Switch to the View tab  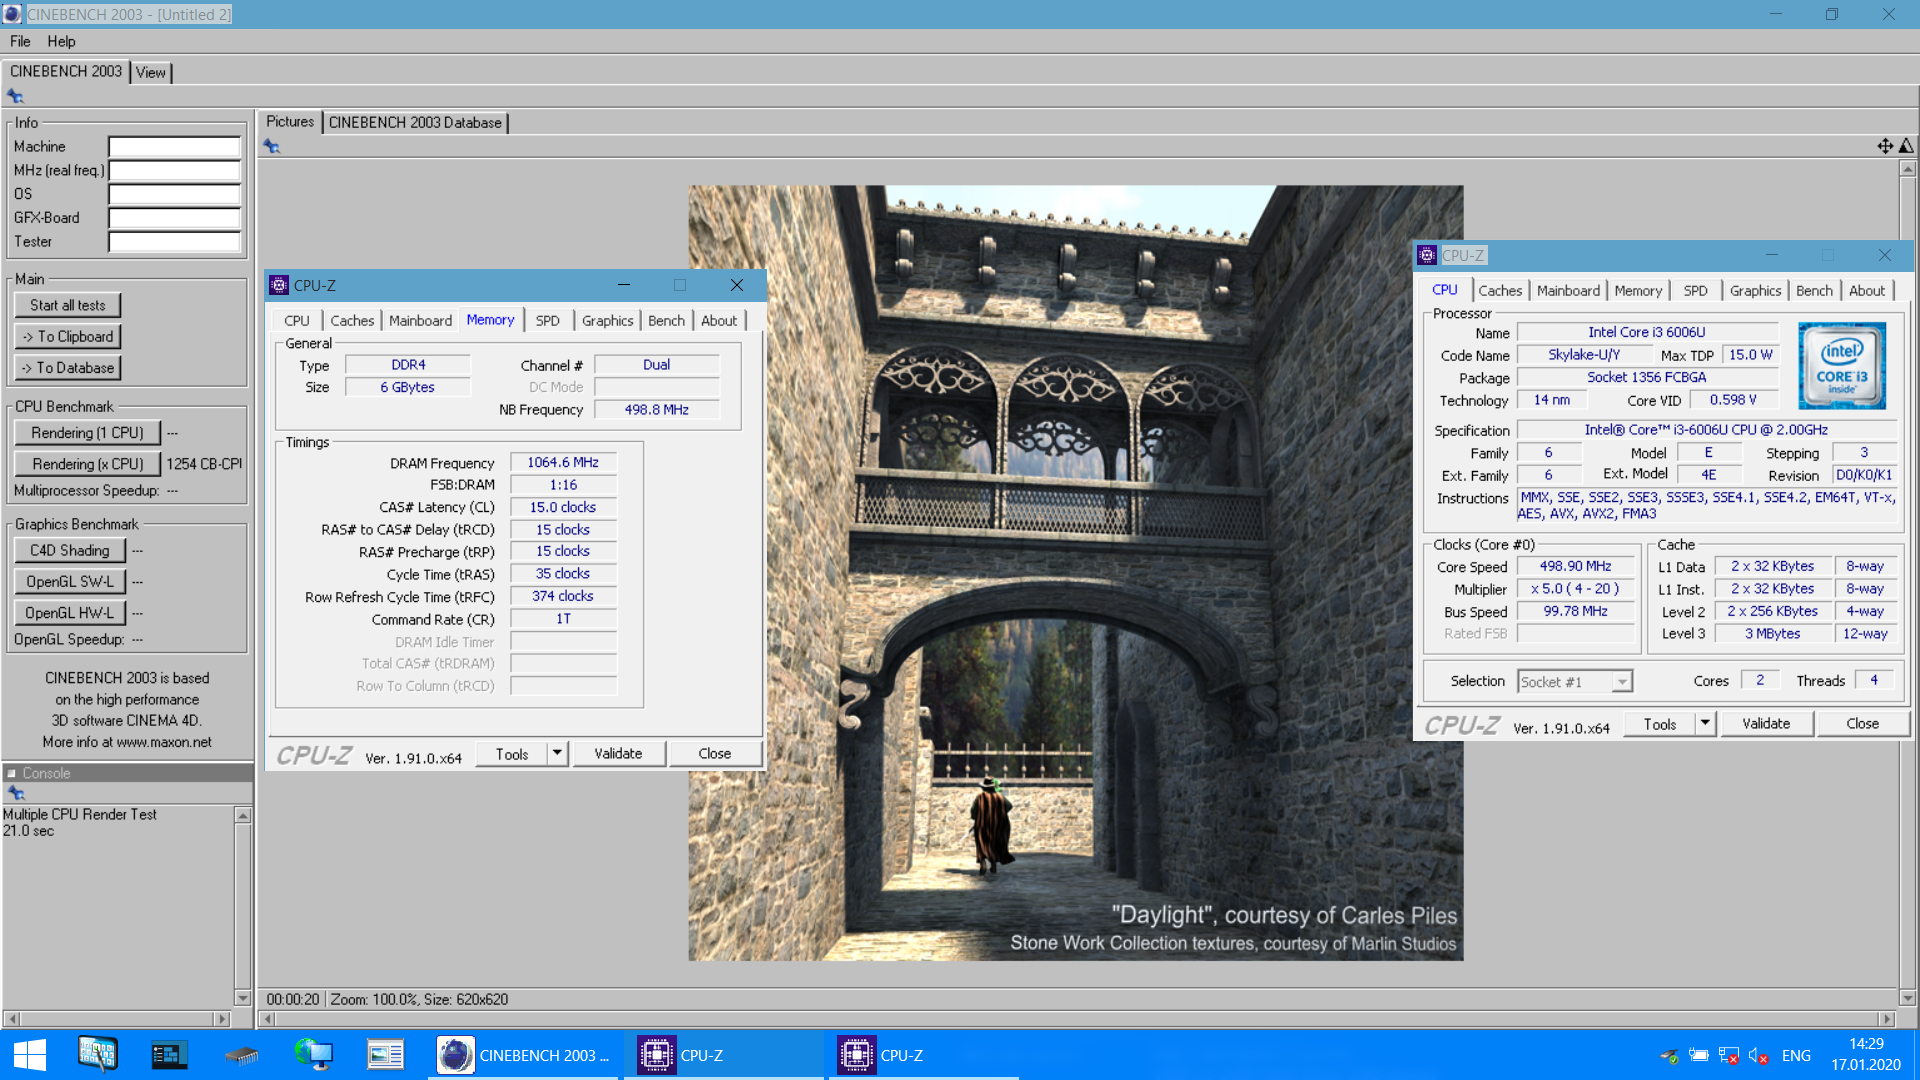point(151,72)
